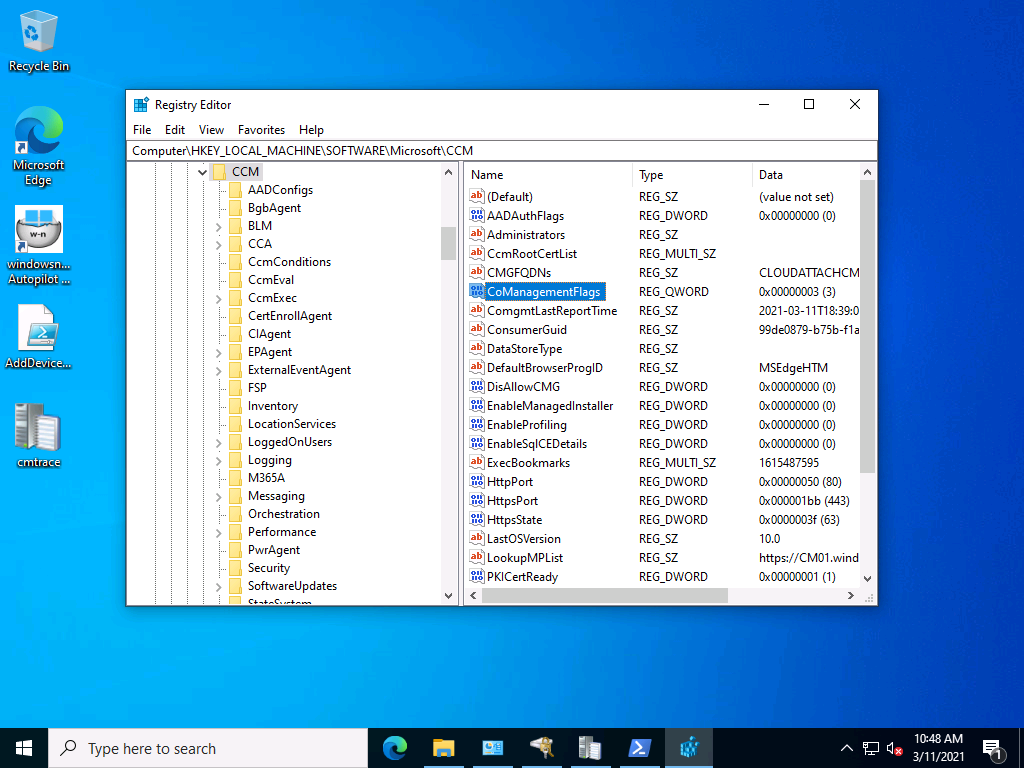Open the View menu
Image resolution: width=1024 pixels, height=768 pixels.
[211, 129]
